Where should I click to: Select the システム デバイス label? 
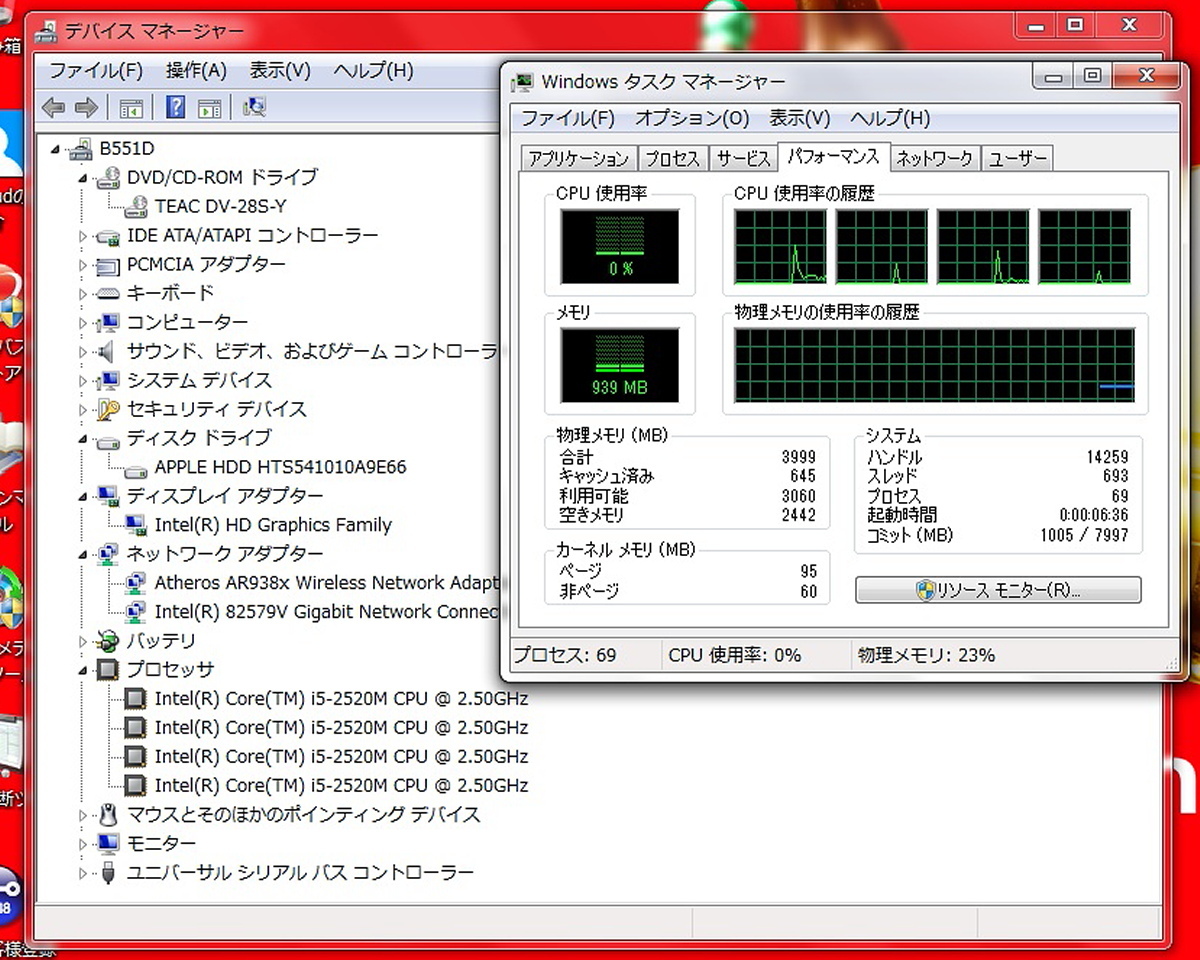click(x=199, y=381)
